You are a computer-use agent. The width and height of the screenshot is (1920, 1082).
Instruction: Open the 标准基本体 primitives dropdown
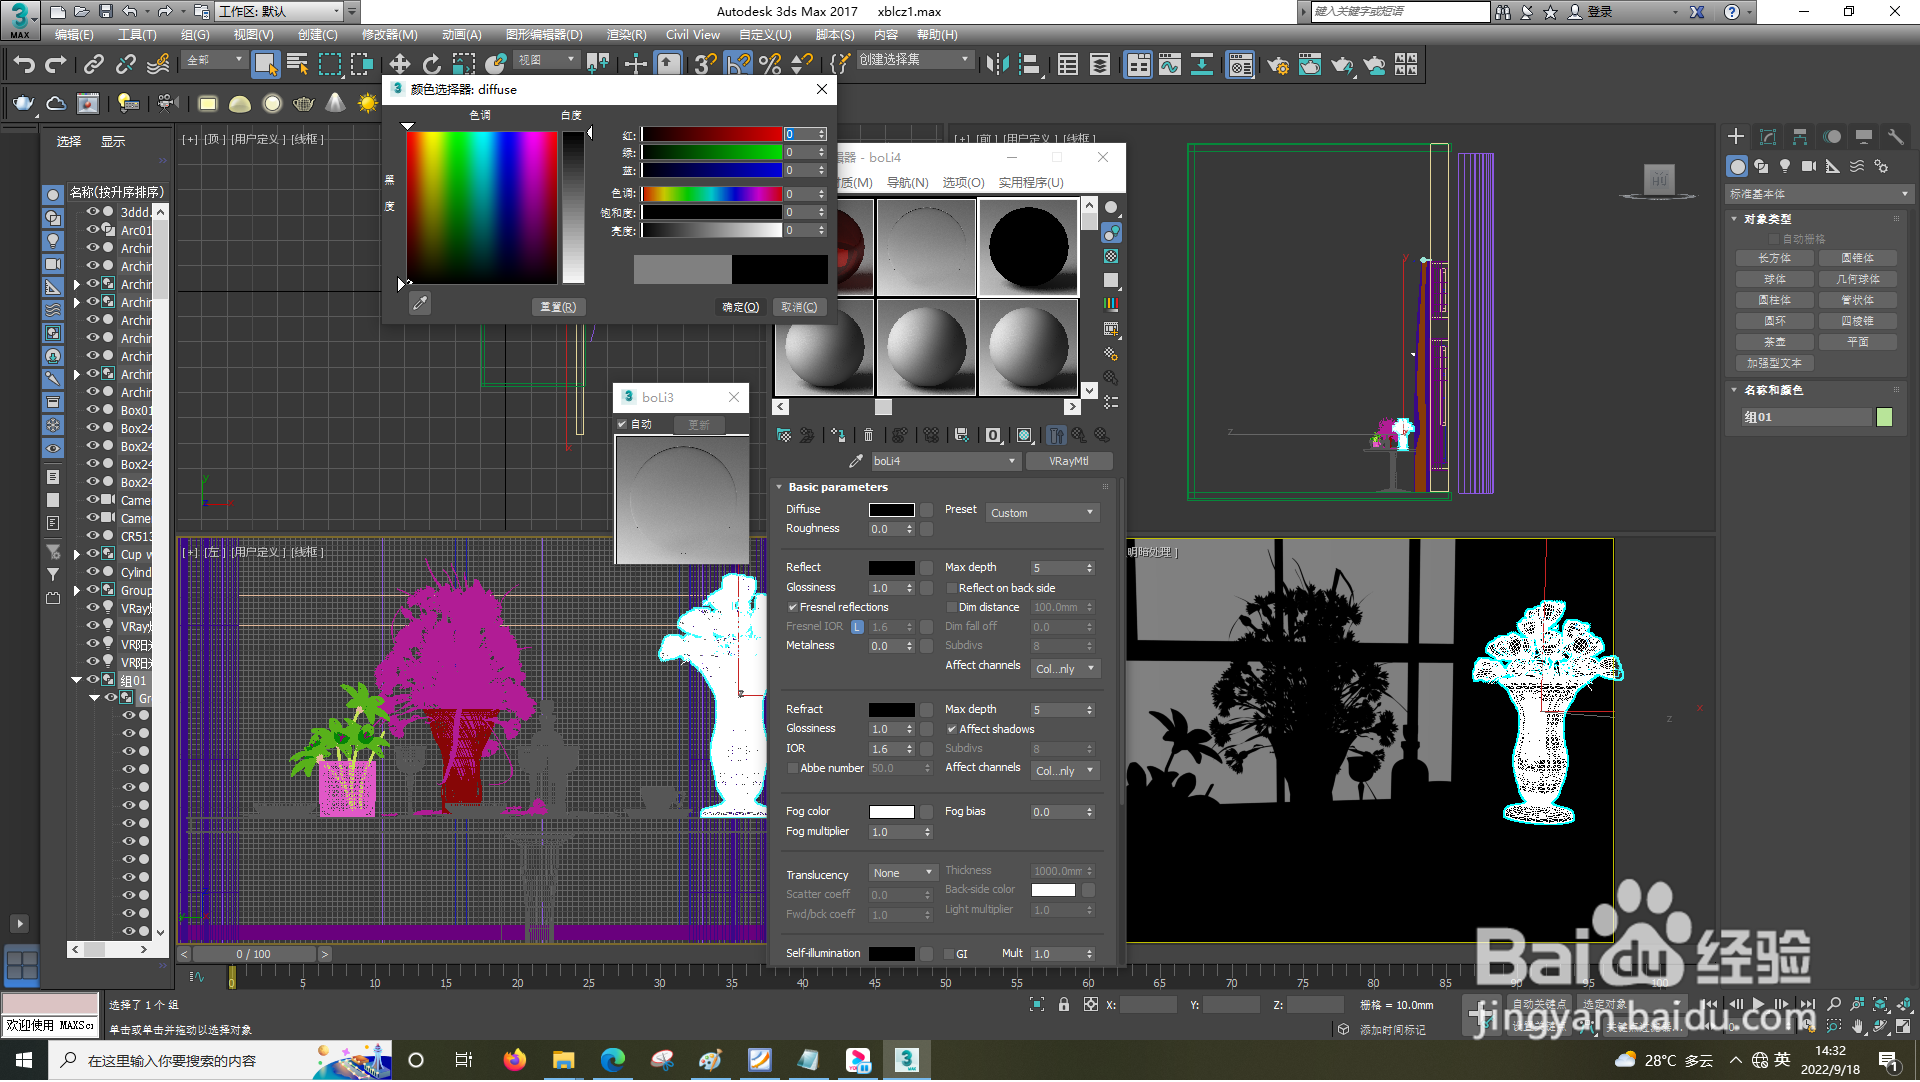pos(1818,194)
